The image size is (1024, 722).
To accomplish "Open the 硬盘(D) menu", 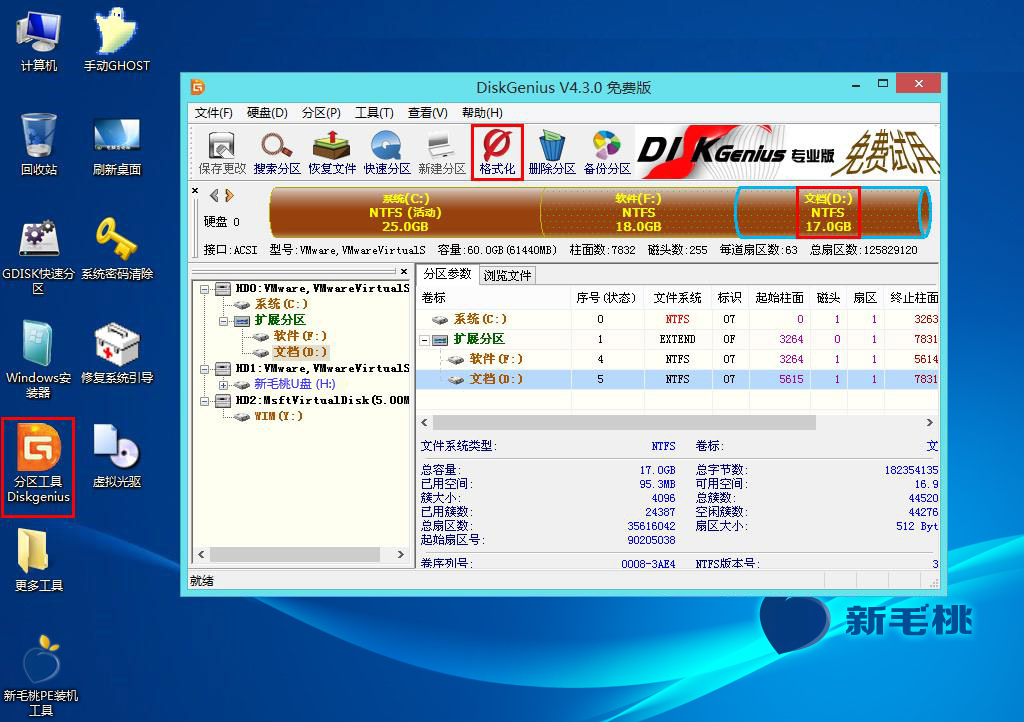I will [267, 113].
